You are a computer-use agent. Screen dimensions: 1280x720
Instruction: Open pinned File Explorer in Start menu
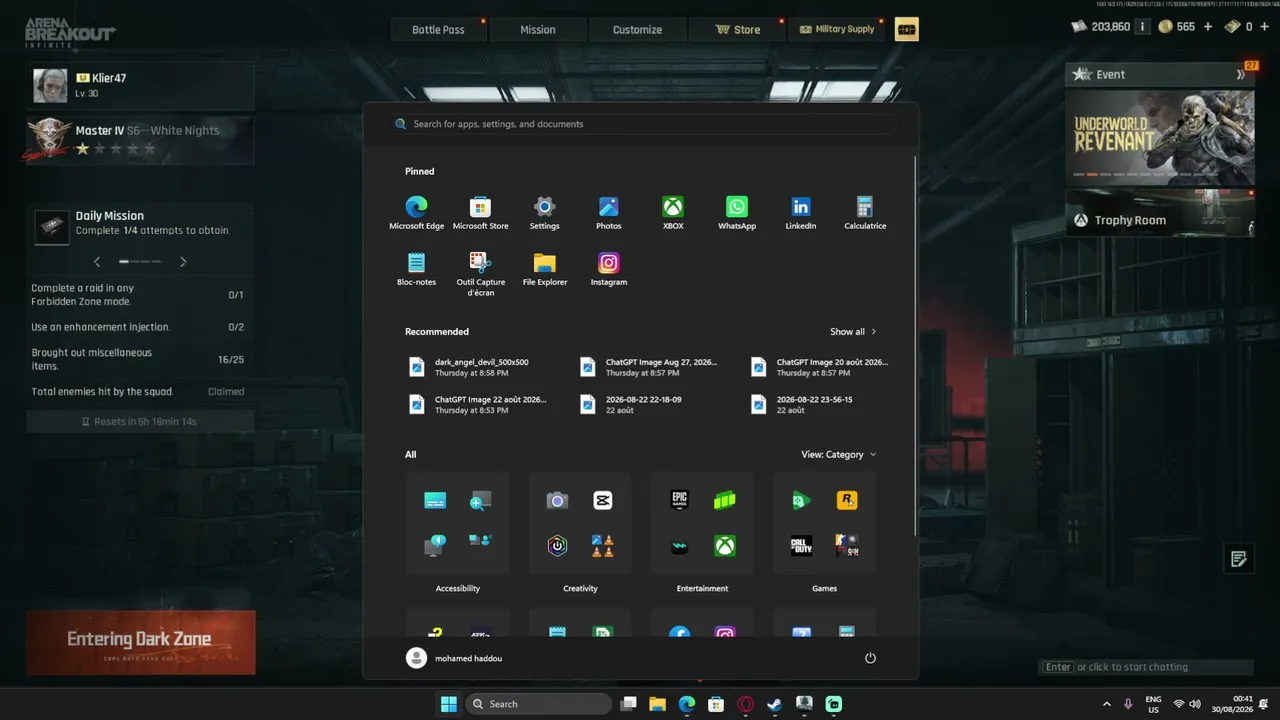(544, 268)
